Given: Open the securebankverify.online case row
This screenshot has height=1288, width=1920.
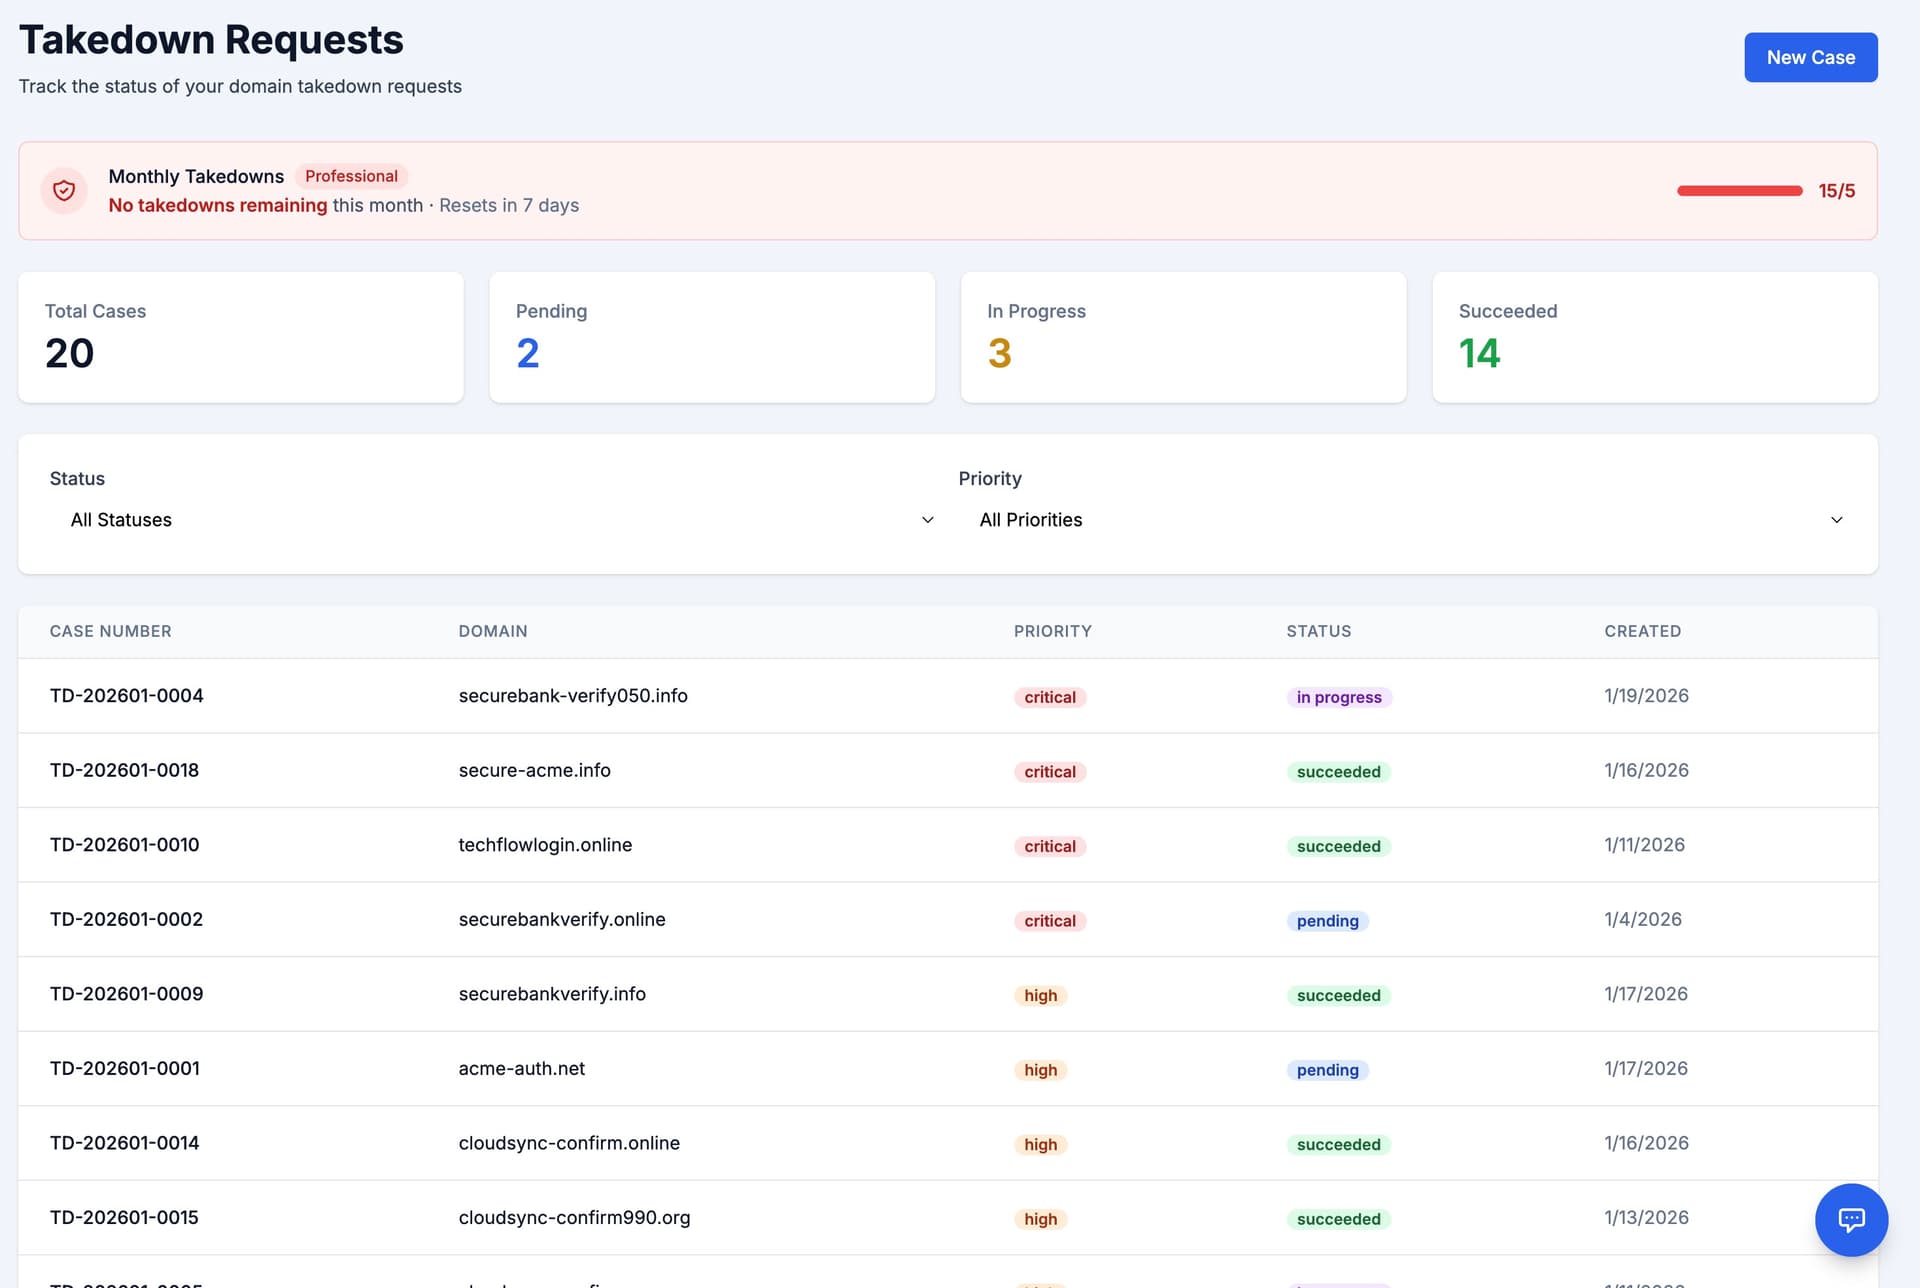Looking at the screenshot, I should 561,920.
